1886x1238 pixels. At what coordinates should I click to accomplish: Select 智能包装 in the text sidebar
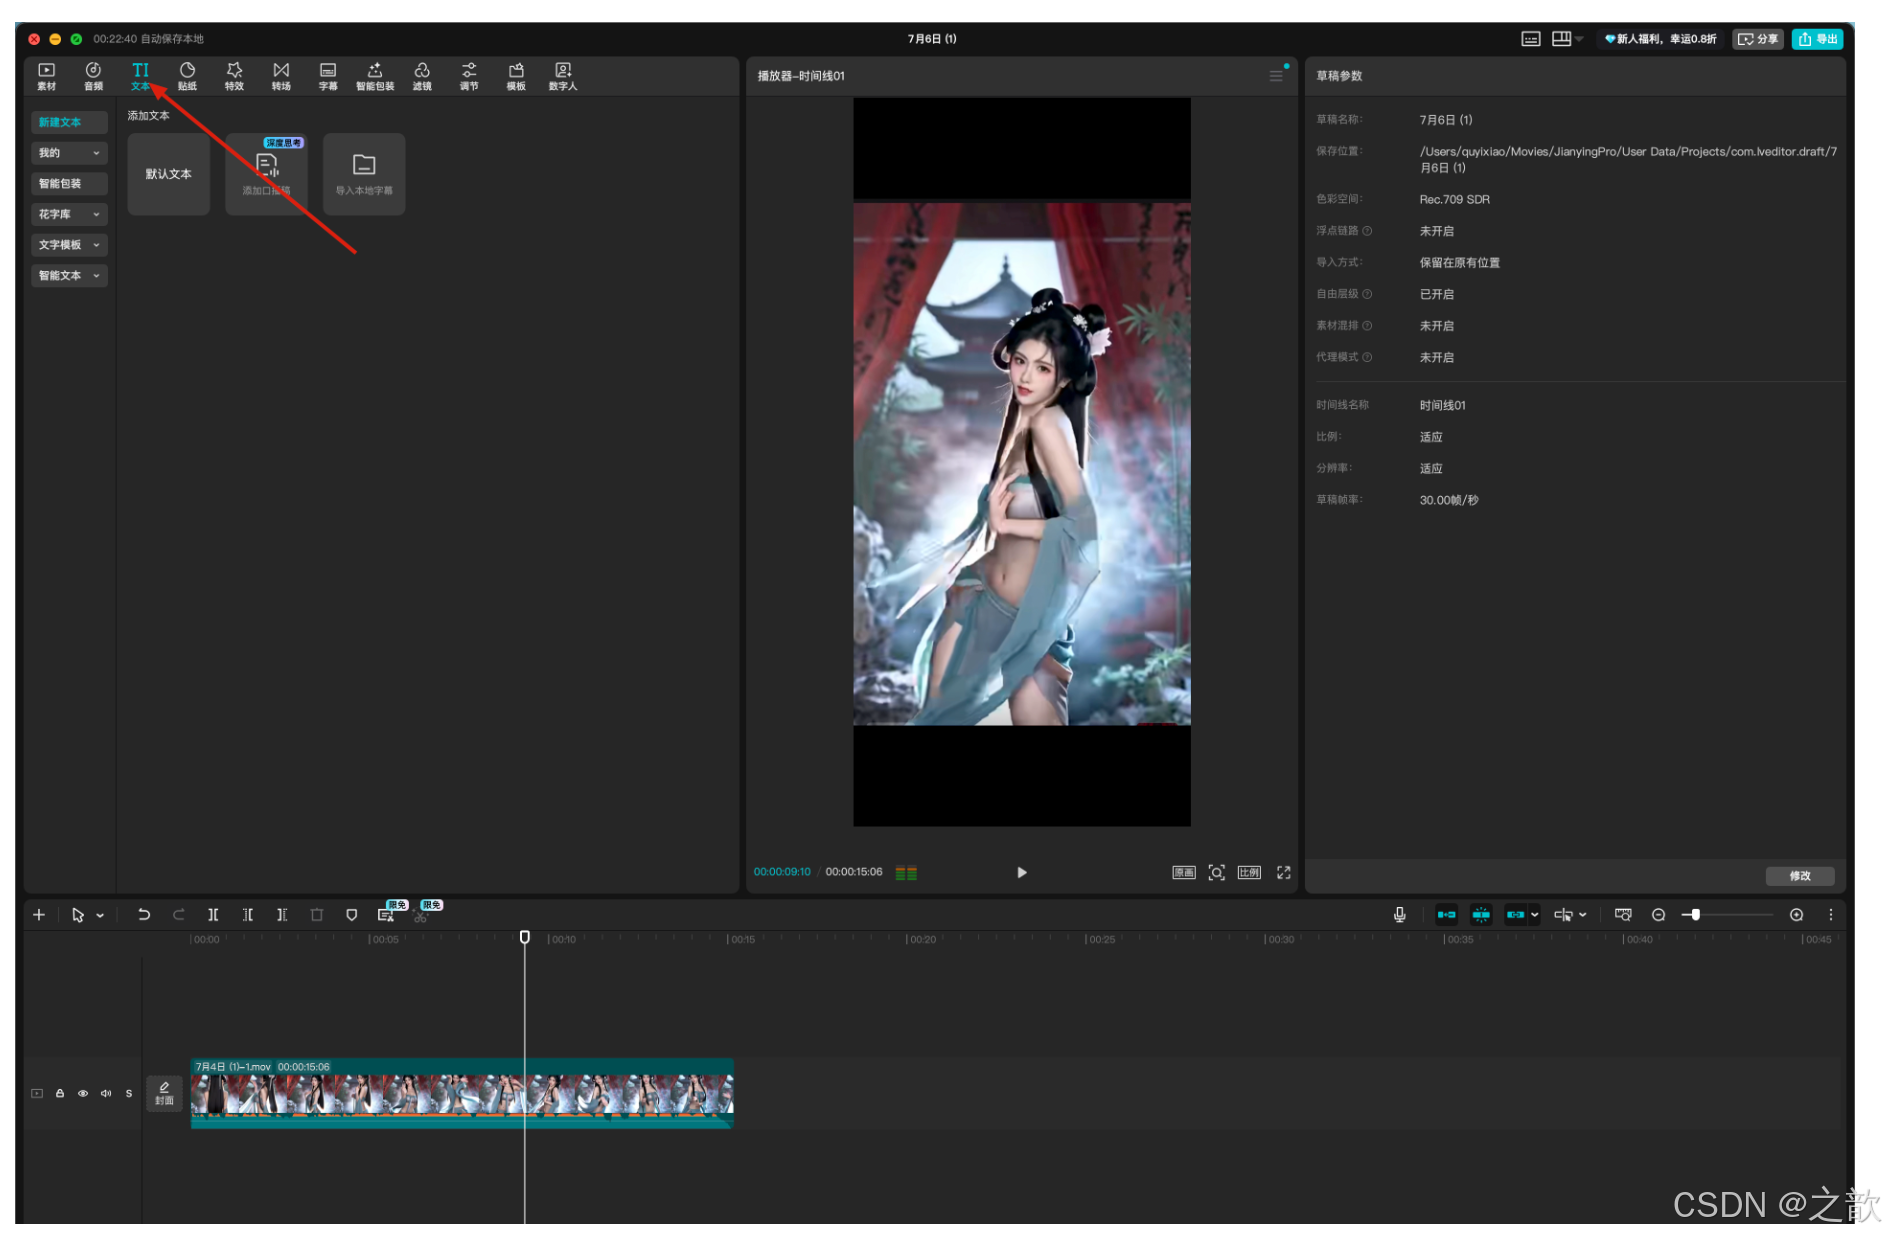point(69,184)
